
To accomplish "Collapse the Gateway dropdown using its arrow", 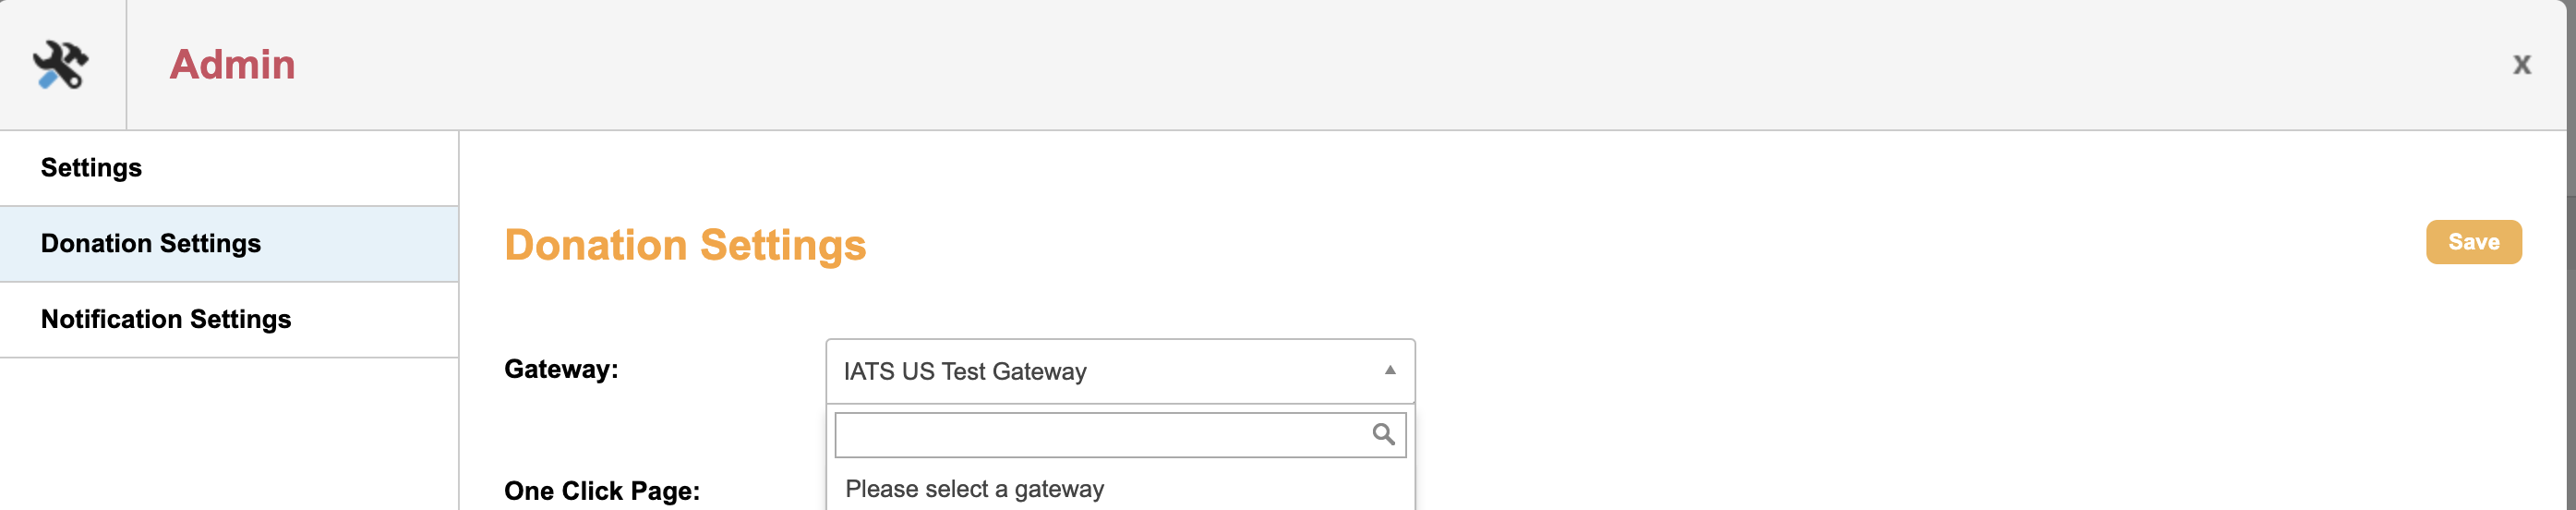I will (x=1389, y=371).
